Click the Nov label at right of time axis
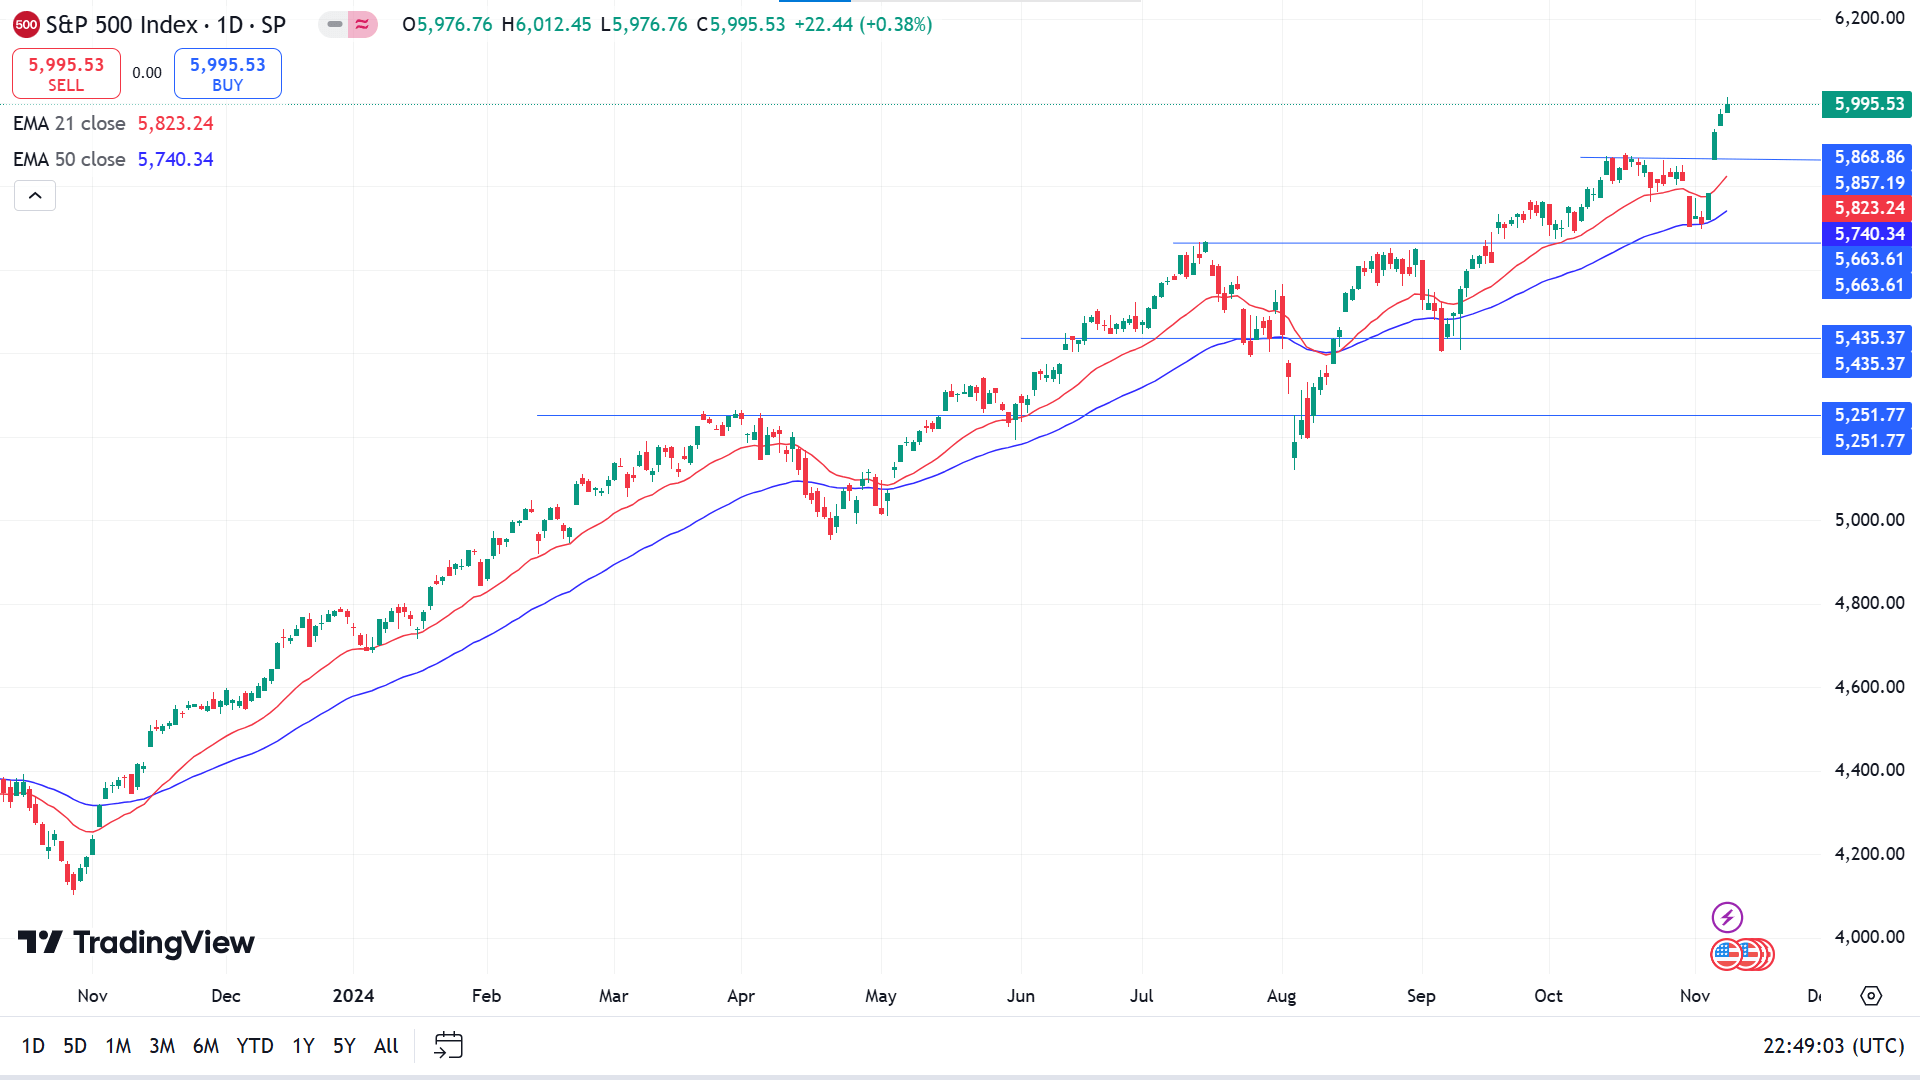 (1695, 996)
